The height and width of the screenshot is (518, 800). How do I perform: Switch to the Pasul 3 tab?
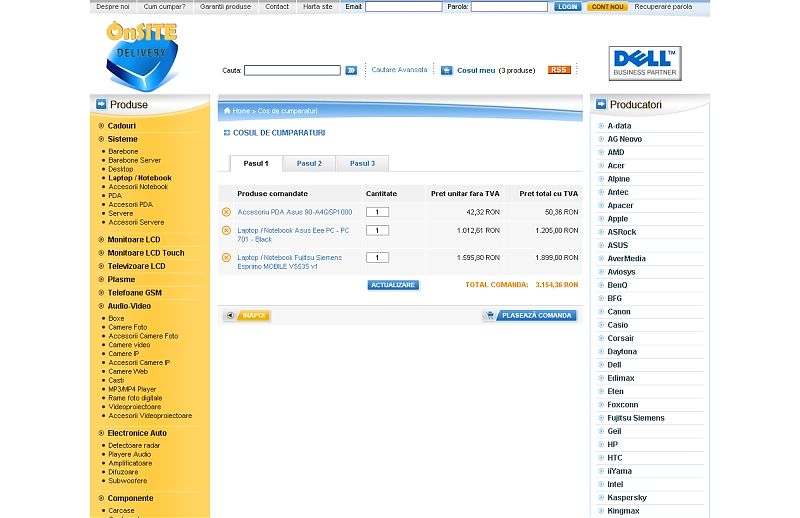(362, 163)
